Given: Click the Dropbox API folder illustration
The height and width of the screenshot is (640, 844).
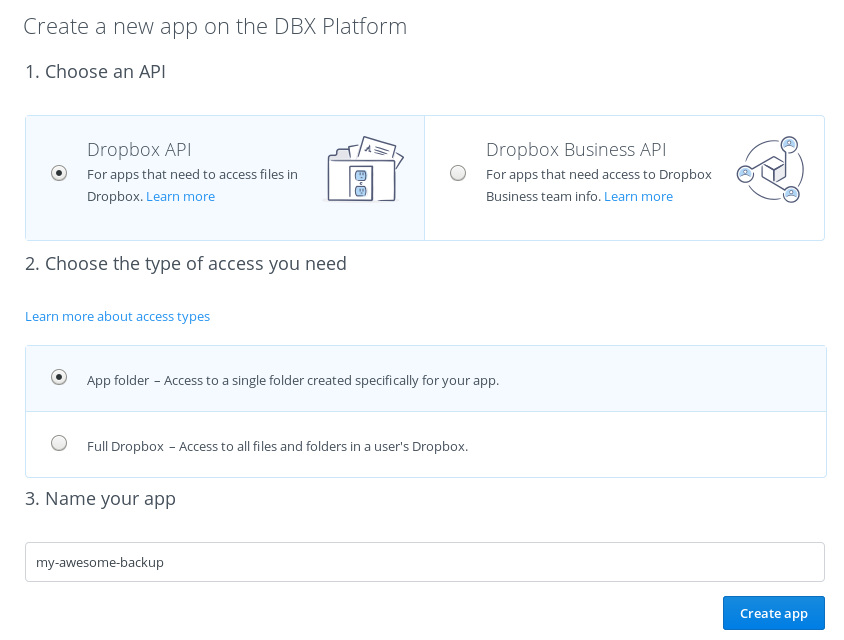Looking at the screenshot, I should pos(364,168).
